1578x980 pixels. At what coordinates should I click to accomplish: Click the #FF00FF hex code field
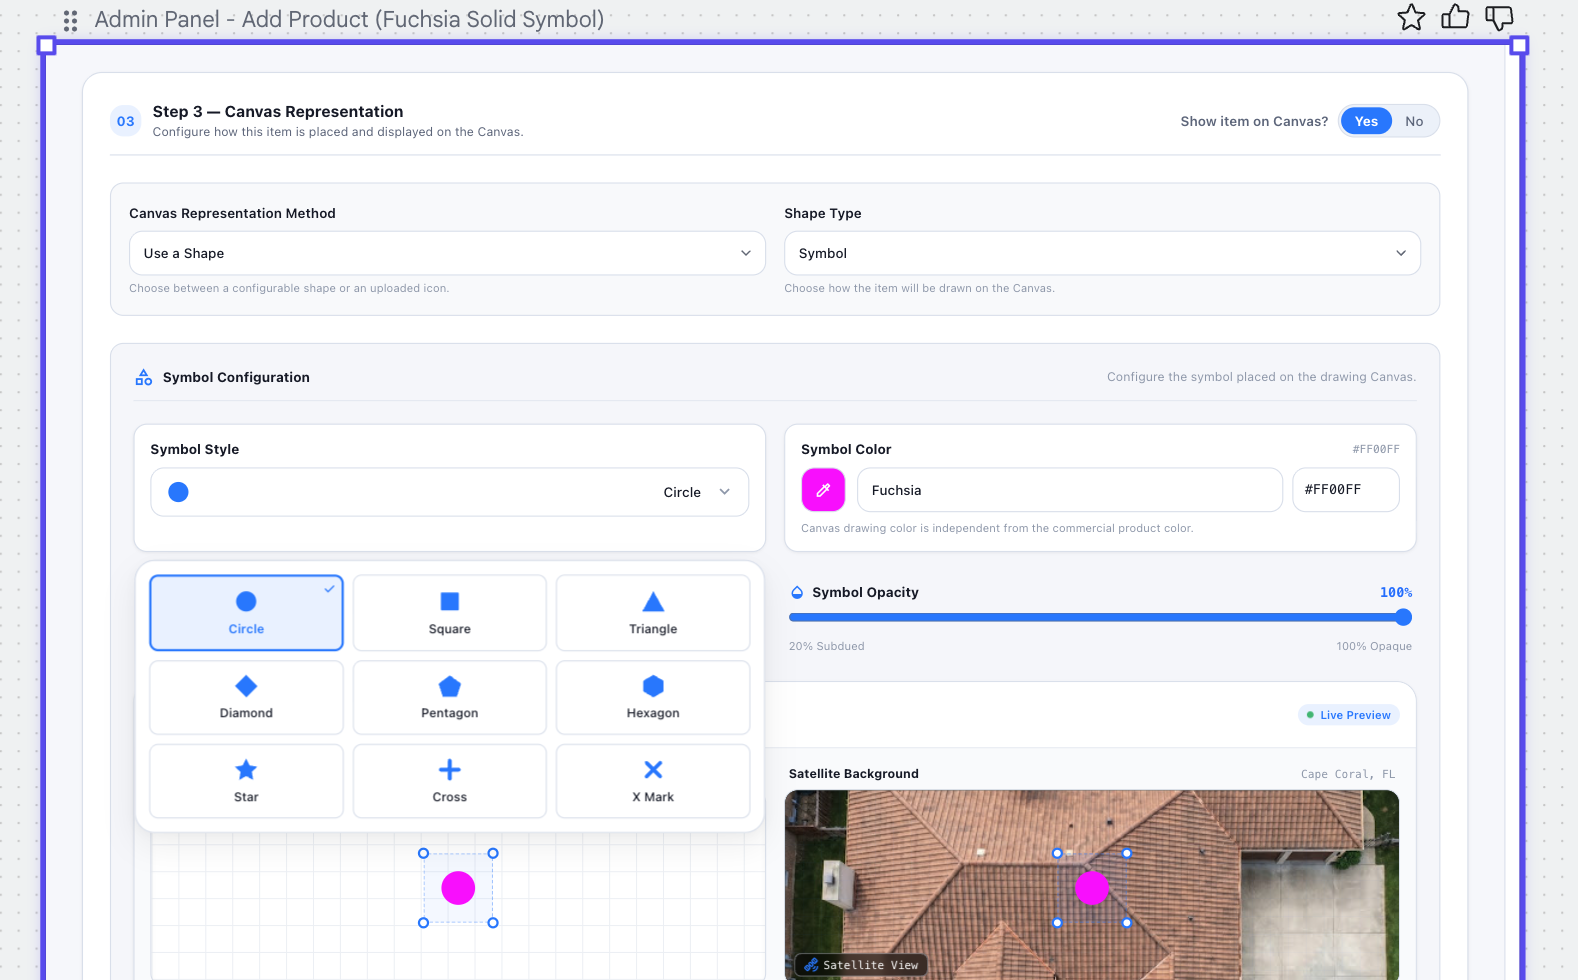[x=1346, y=490]
